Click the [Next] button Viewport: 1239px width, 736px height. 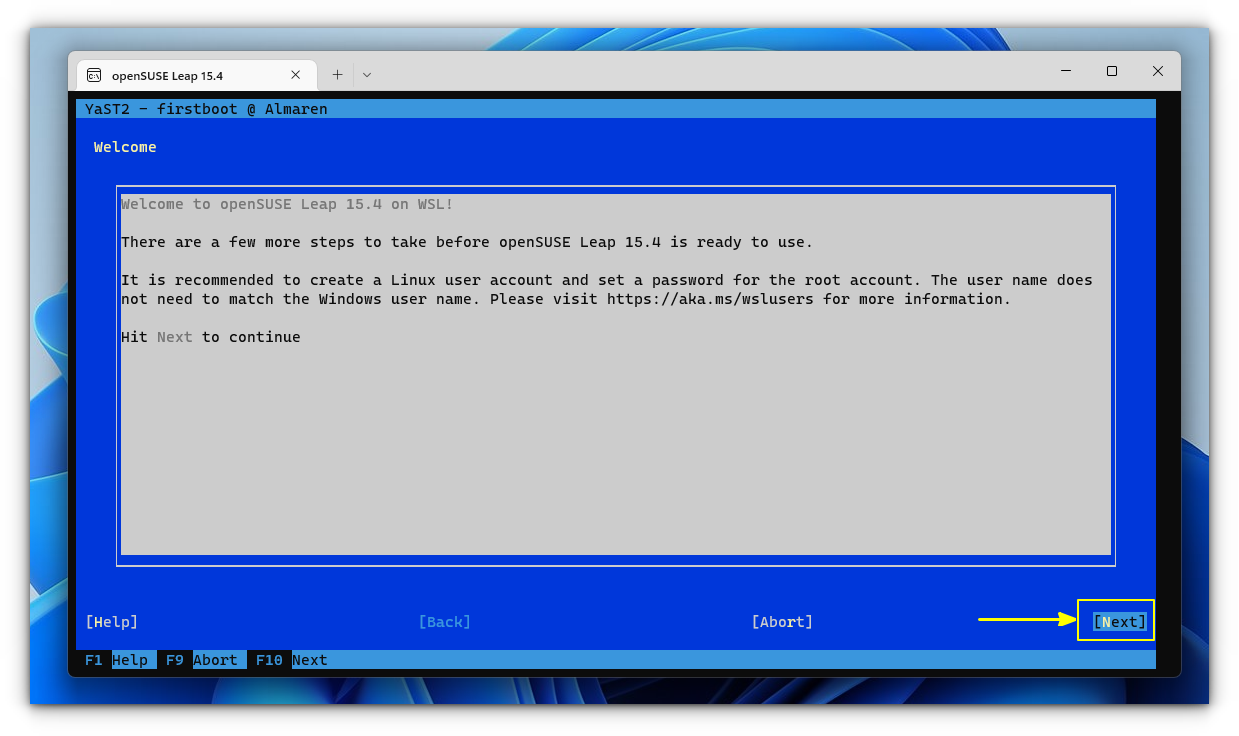(x=1119, y=622)
